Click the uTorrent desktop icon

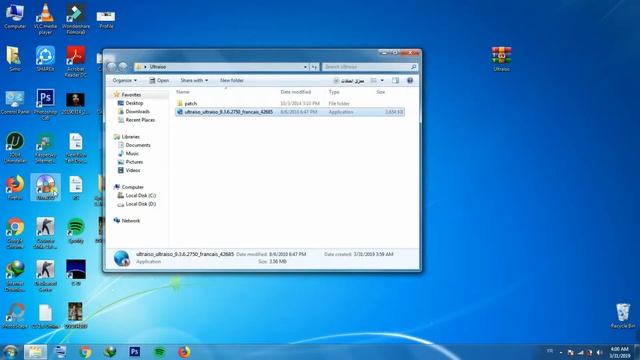pos(15,148)
